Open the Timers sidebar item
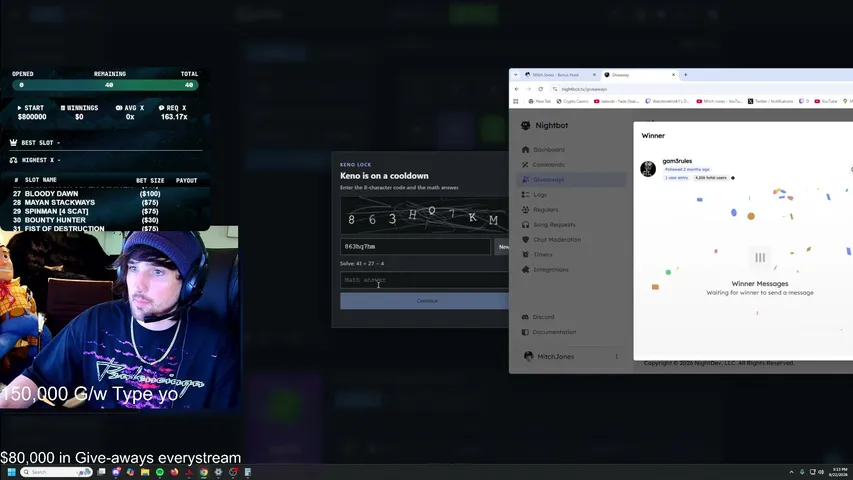853x480 pixels. (543, 254)
